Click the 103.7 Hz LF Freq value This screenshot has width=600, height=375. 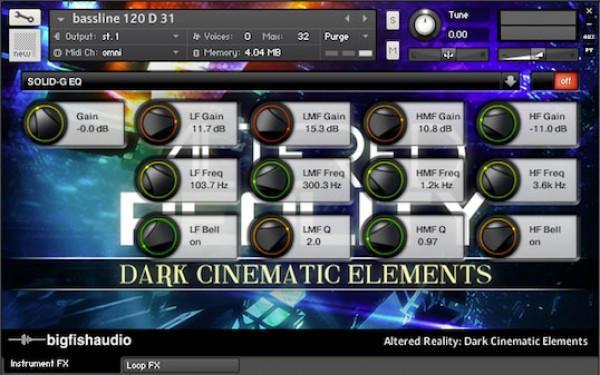pos(209,186)
